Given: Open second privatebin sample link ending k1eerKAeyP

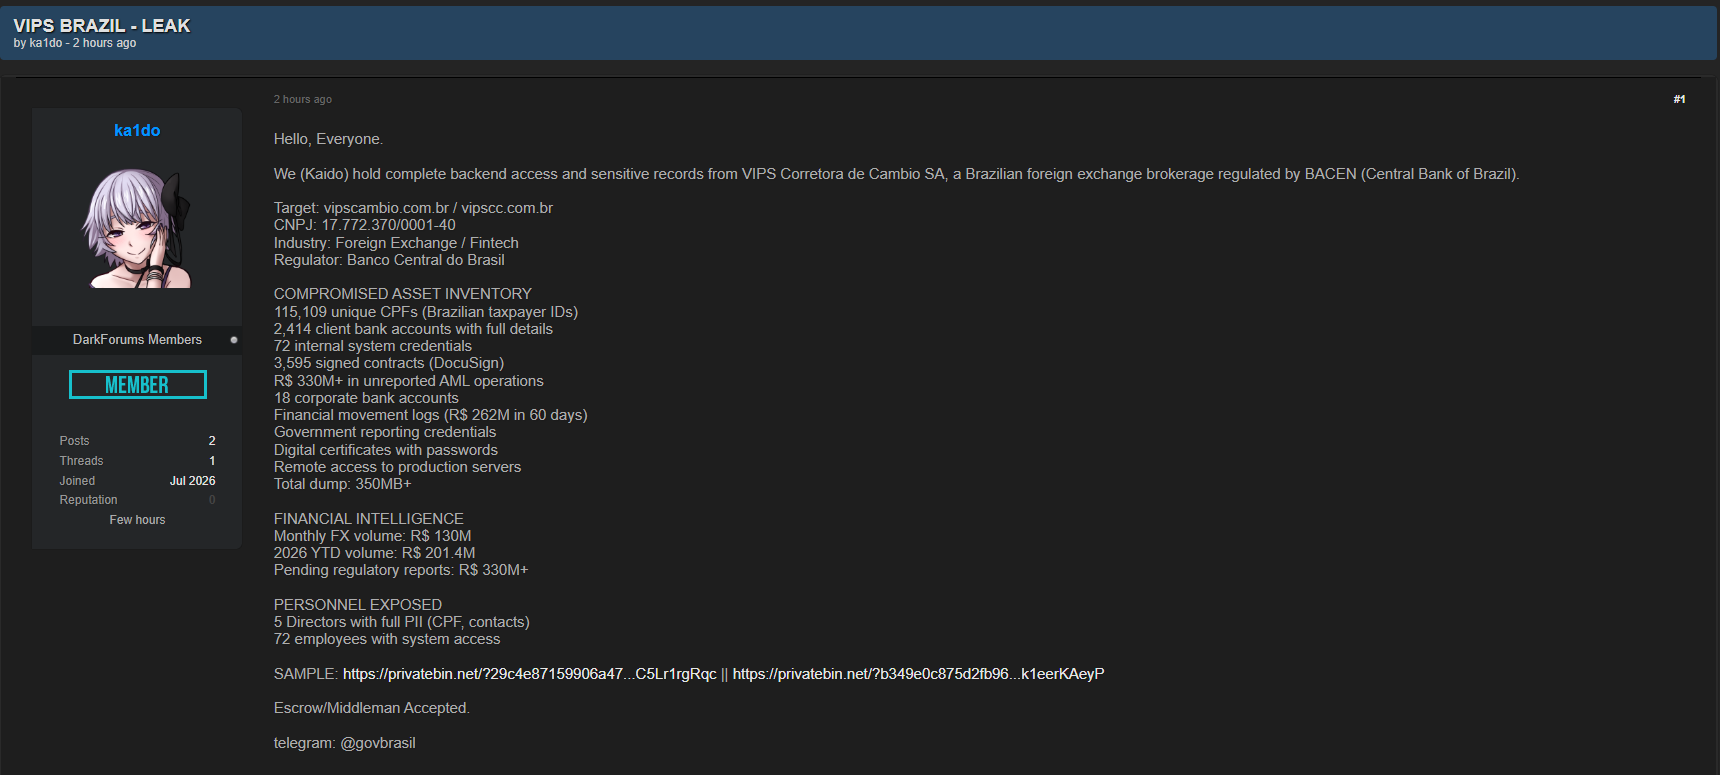Looking at the screenshot, I should pos(918,674).
